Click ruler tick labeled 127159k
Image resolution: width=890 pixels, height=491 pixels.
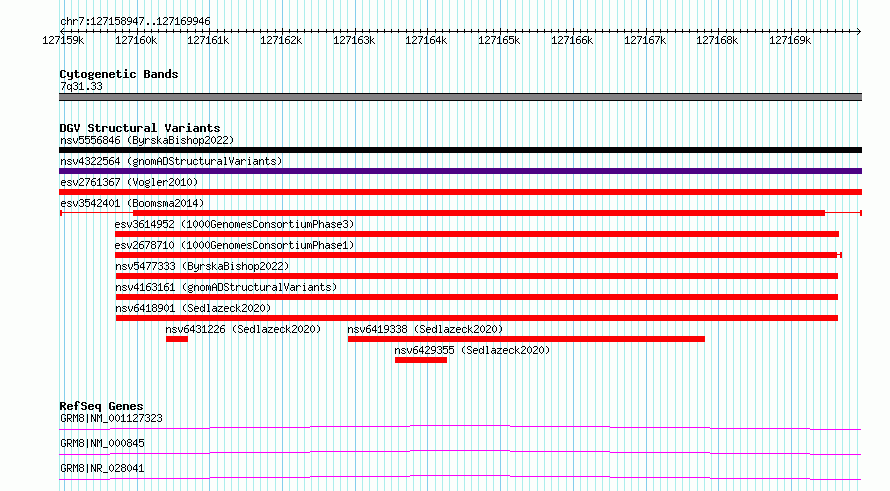(x=63, y=40)
